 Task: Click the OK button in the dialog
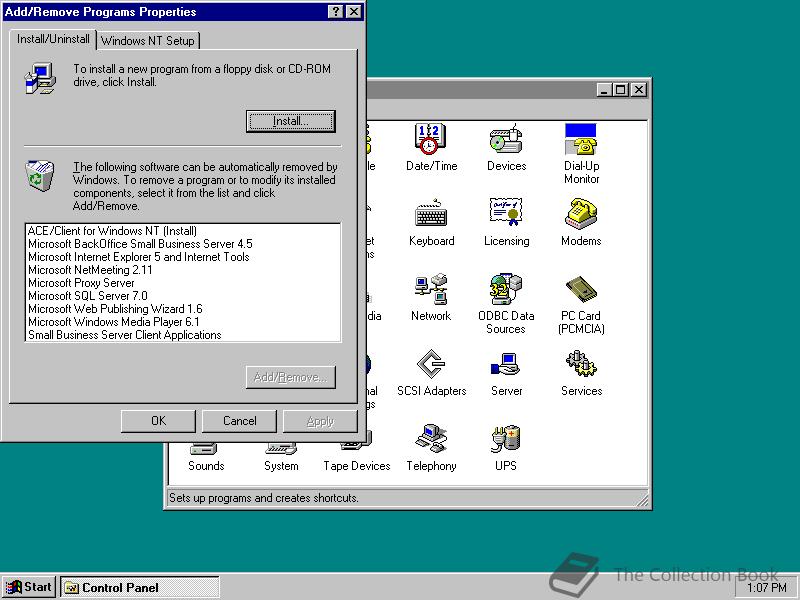[158, 421]
